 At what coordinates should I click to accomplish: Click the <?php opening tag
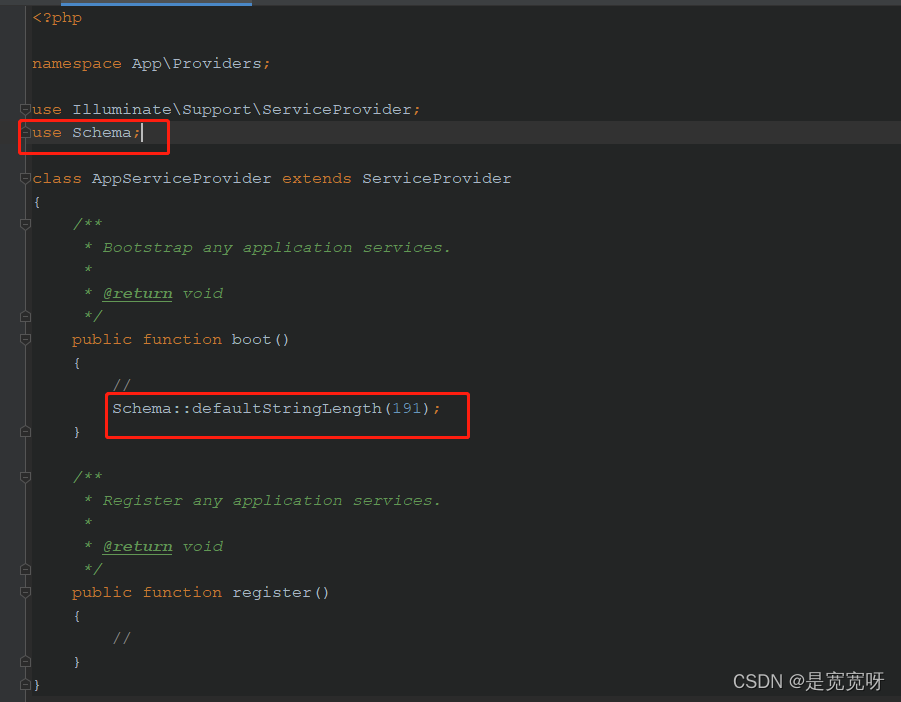pos(57,18)
